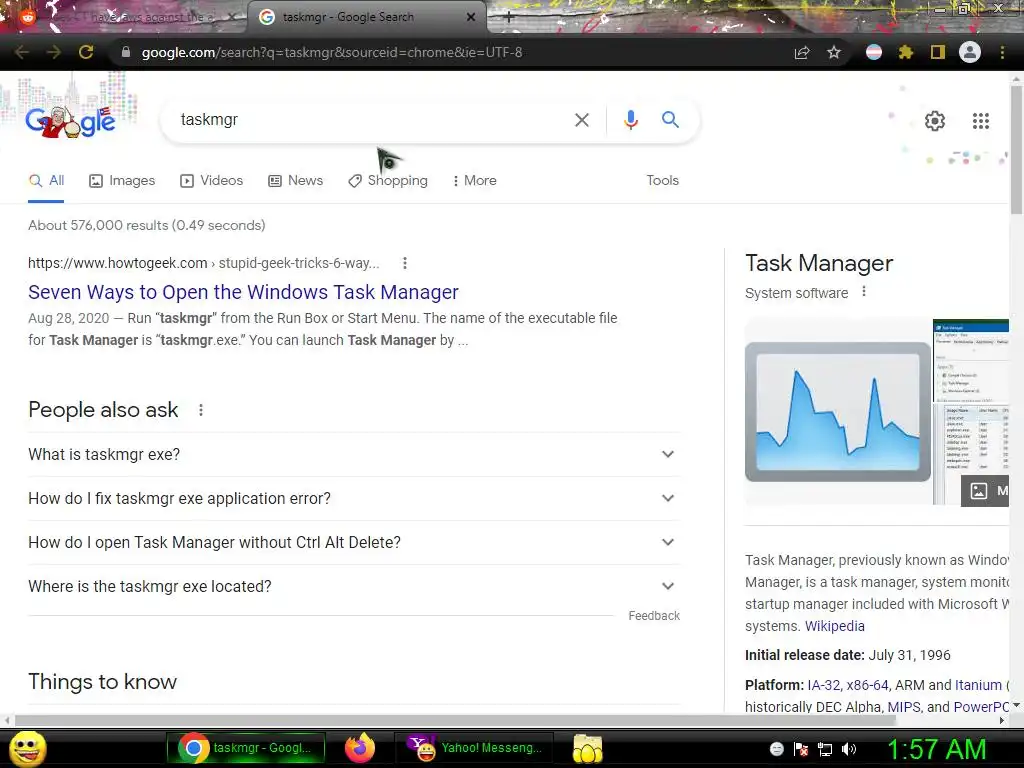Image resolution: width=1024 pixels, height=768 pixels.
Task: Expand "How do I fix taskmgr exe application error?"
Action: coord(354,498)
